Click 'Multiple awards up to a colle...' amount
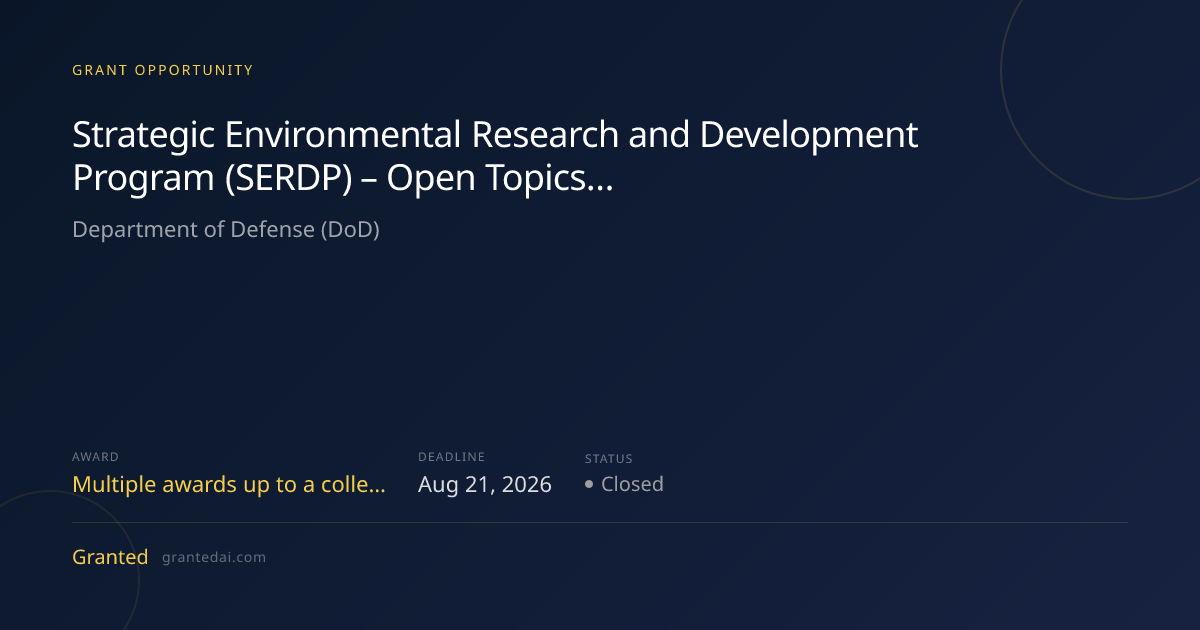This screenshot has width=1200, height=630. [x=229, y=485]
